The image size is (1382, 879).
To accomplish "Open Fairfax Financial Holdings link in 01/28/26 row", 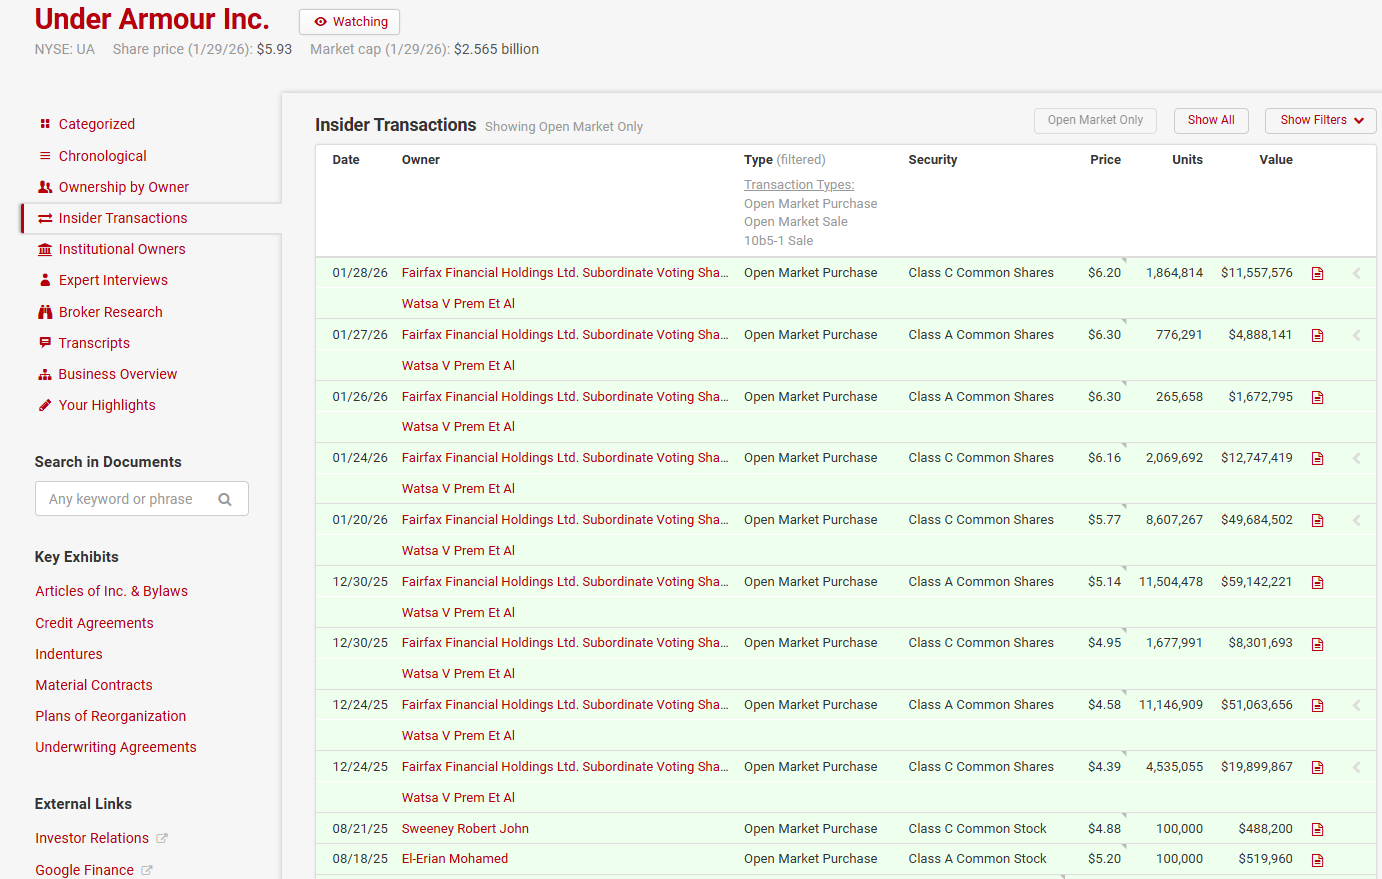I will tap(565, 273).
